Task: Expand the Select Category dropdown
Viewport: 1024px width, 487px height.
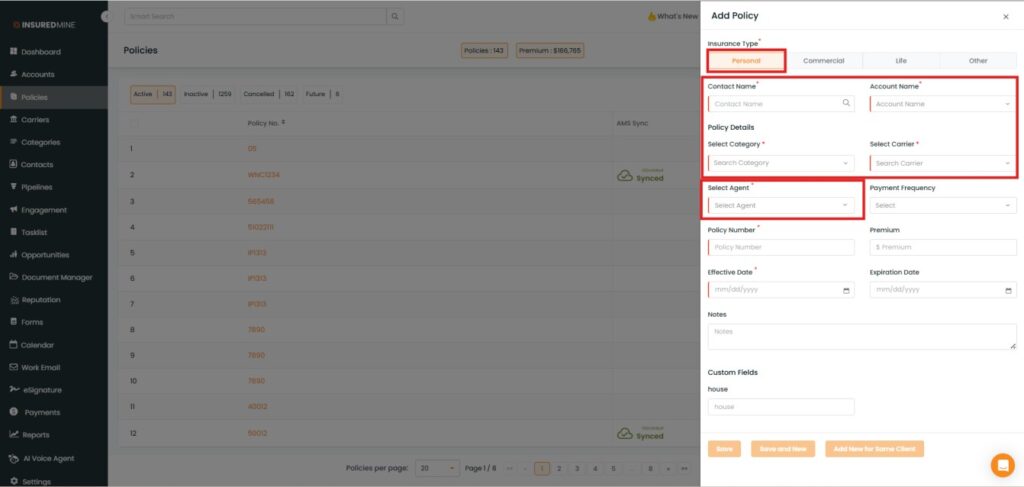Action: point(781,163)
